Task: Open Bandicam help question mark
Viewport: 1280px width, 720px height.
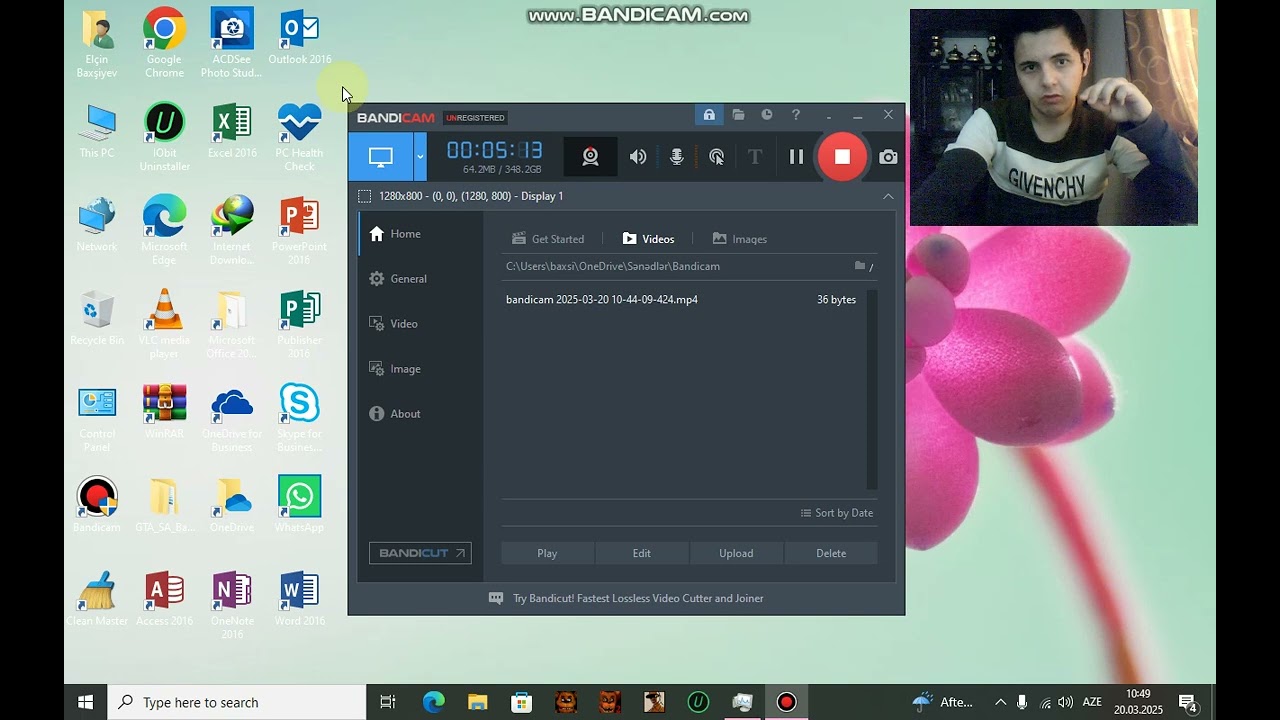Action: [796, 115]
